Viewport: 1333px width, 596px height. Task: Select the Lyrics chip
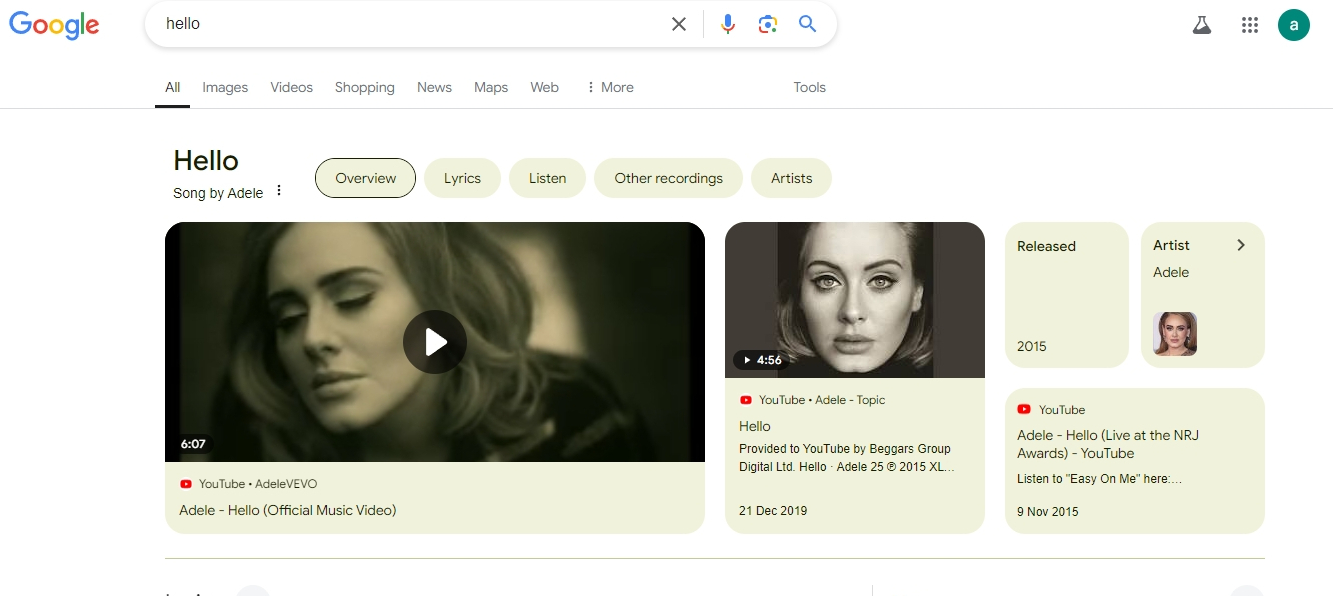[x=462, y=178]
